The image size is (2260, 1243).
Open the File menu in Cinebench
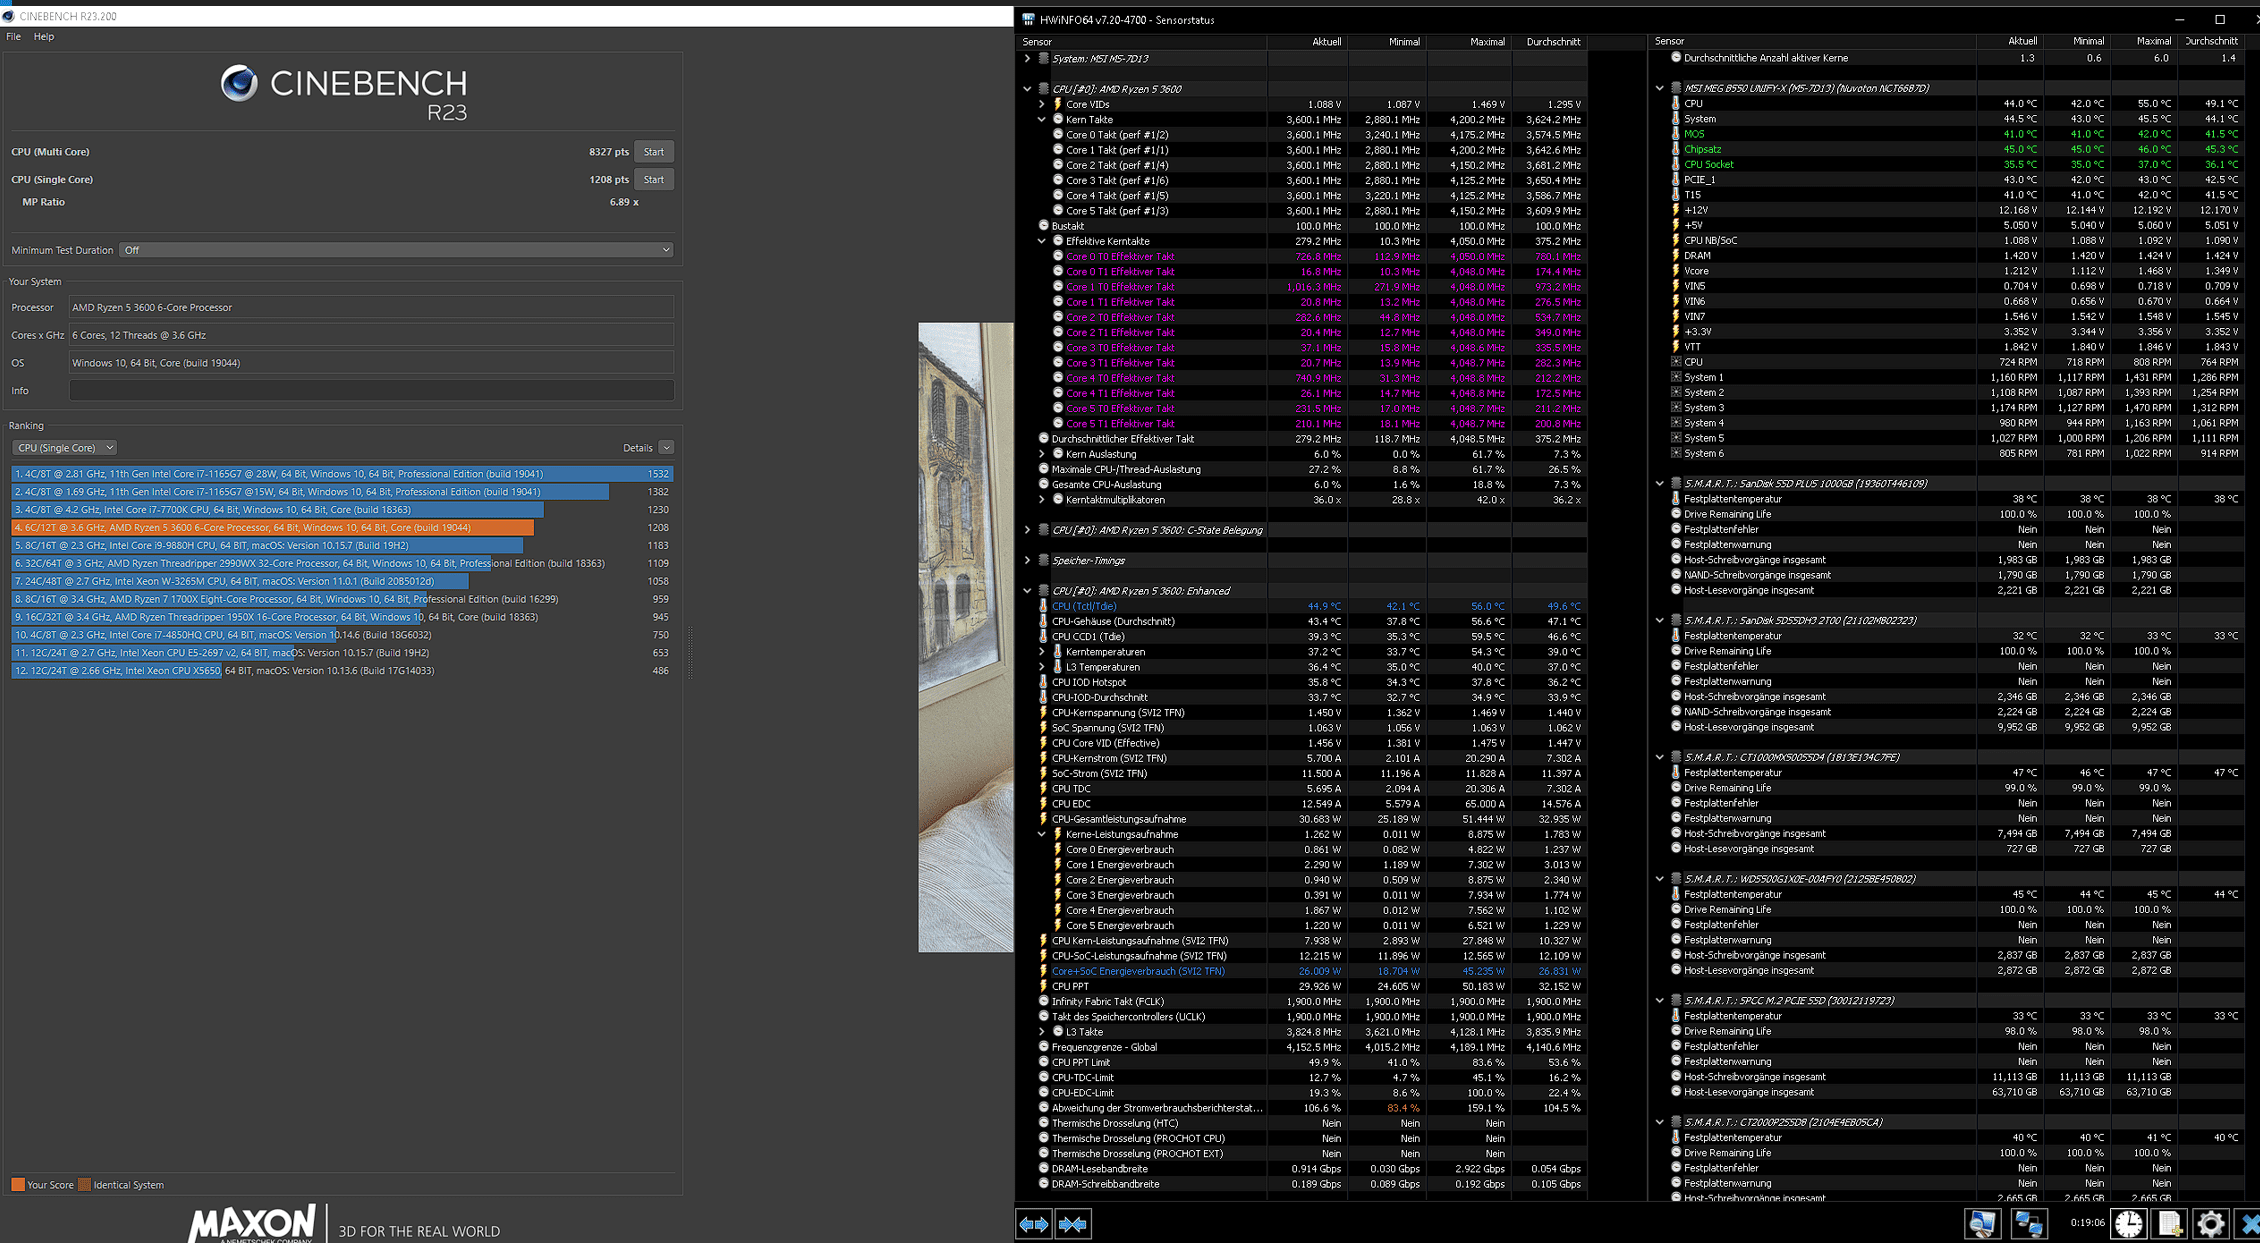pyautogui.click(x=13, y=36)
